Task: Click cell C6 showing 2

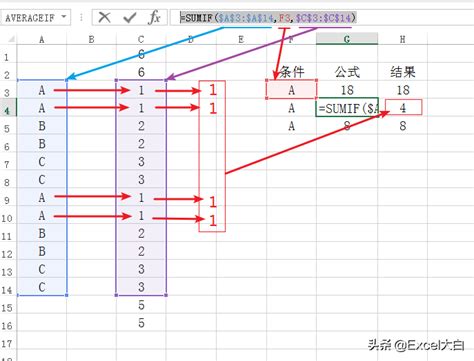Action: (x=141, y=144)
